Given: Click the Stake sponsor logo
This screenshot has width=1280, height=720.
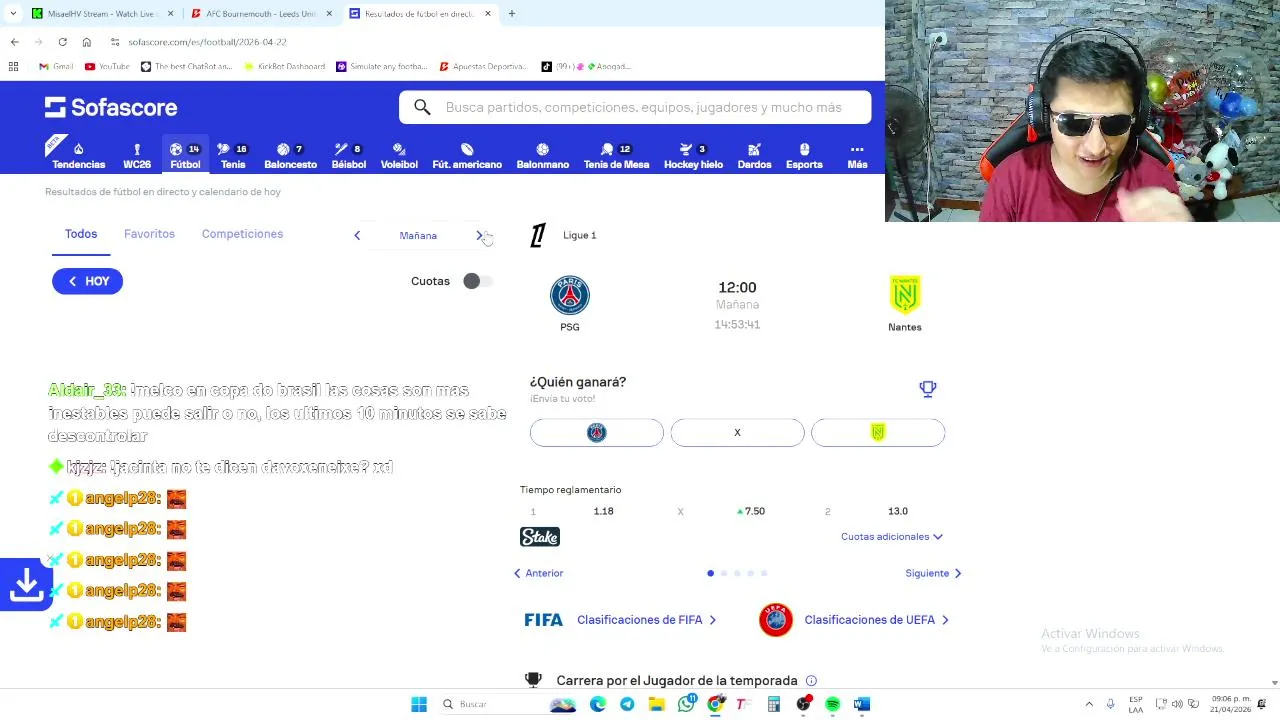Looking at the screenshot, I should (540, 537).
